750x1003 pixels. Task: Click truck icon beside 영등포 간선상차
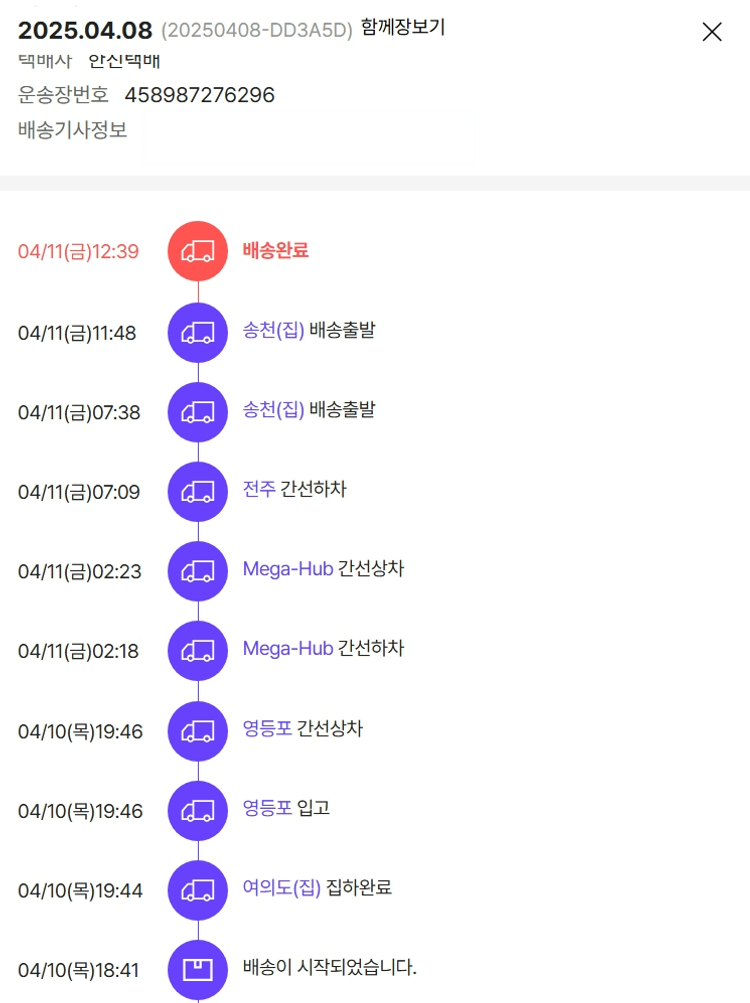(x=198, y=731)
